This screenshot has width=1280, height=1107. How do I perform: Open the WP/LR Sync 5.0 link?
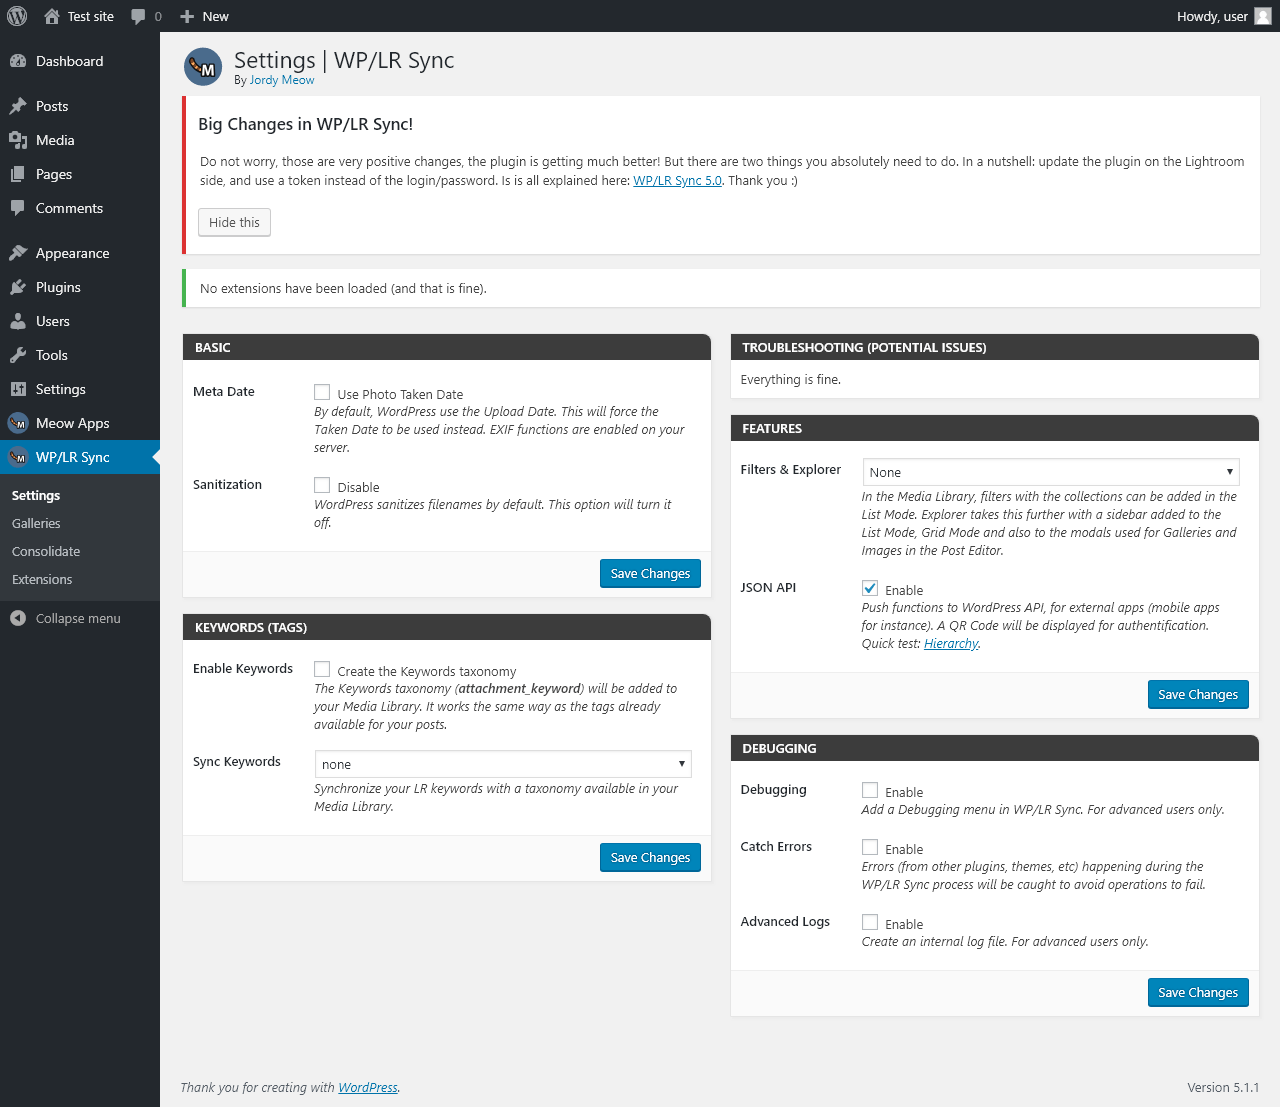click(x=677, y=181)
